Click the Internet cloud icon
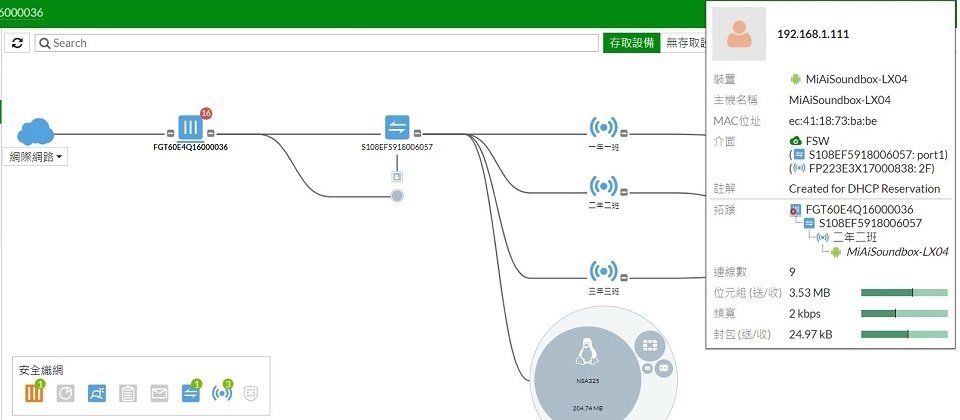 click(x=36, y=130)
